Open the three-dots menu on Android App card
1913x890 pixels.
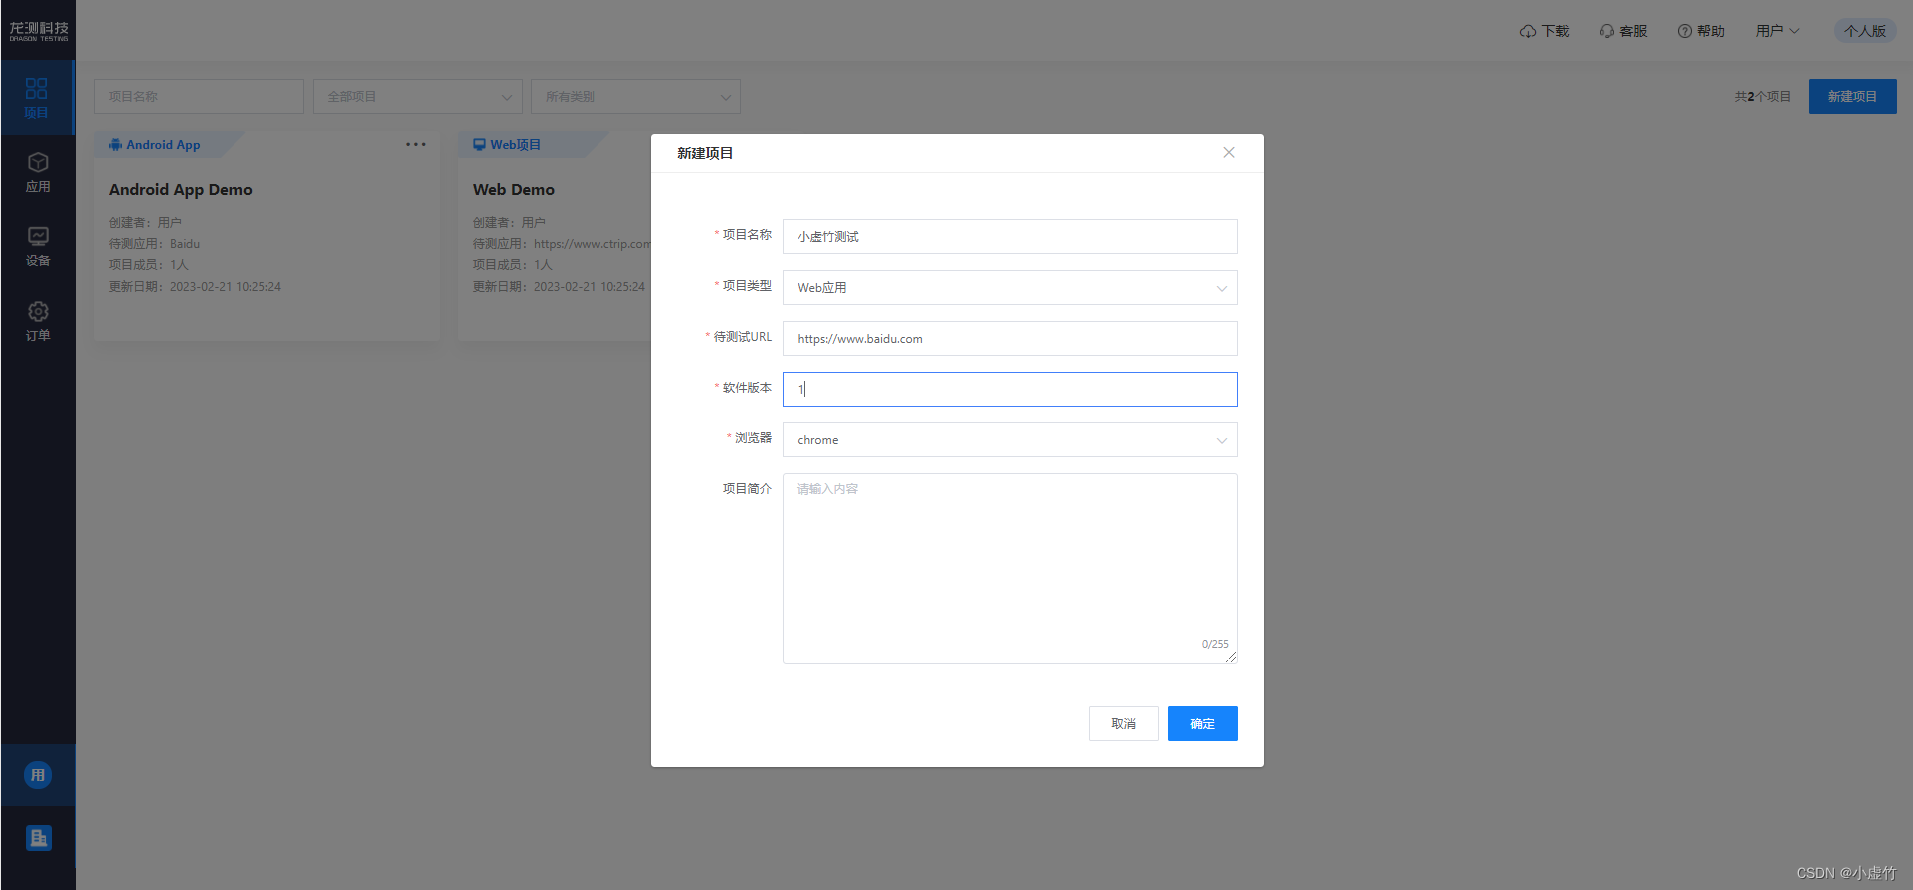coord(416,145)
